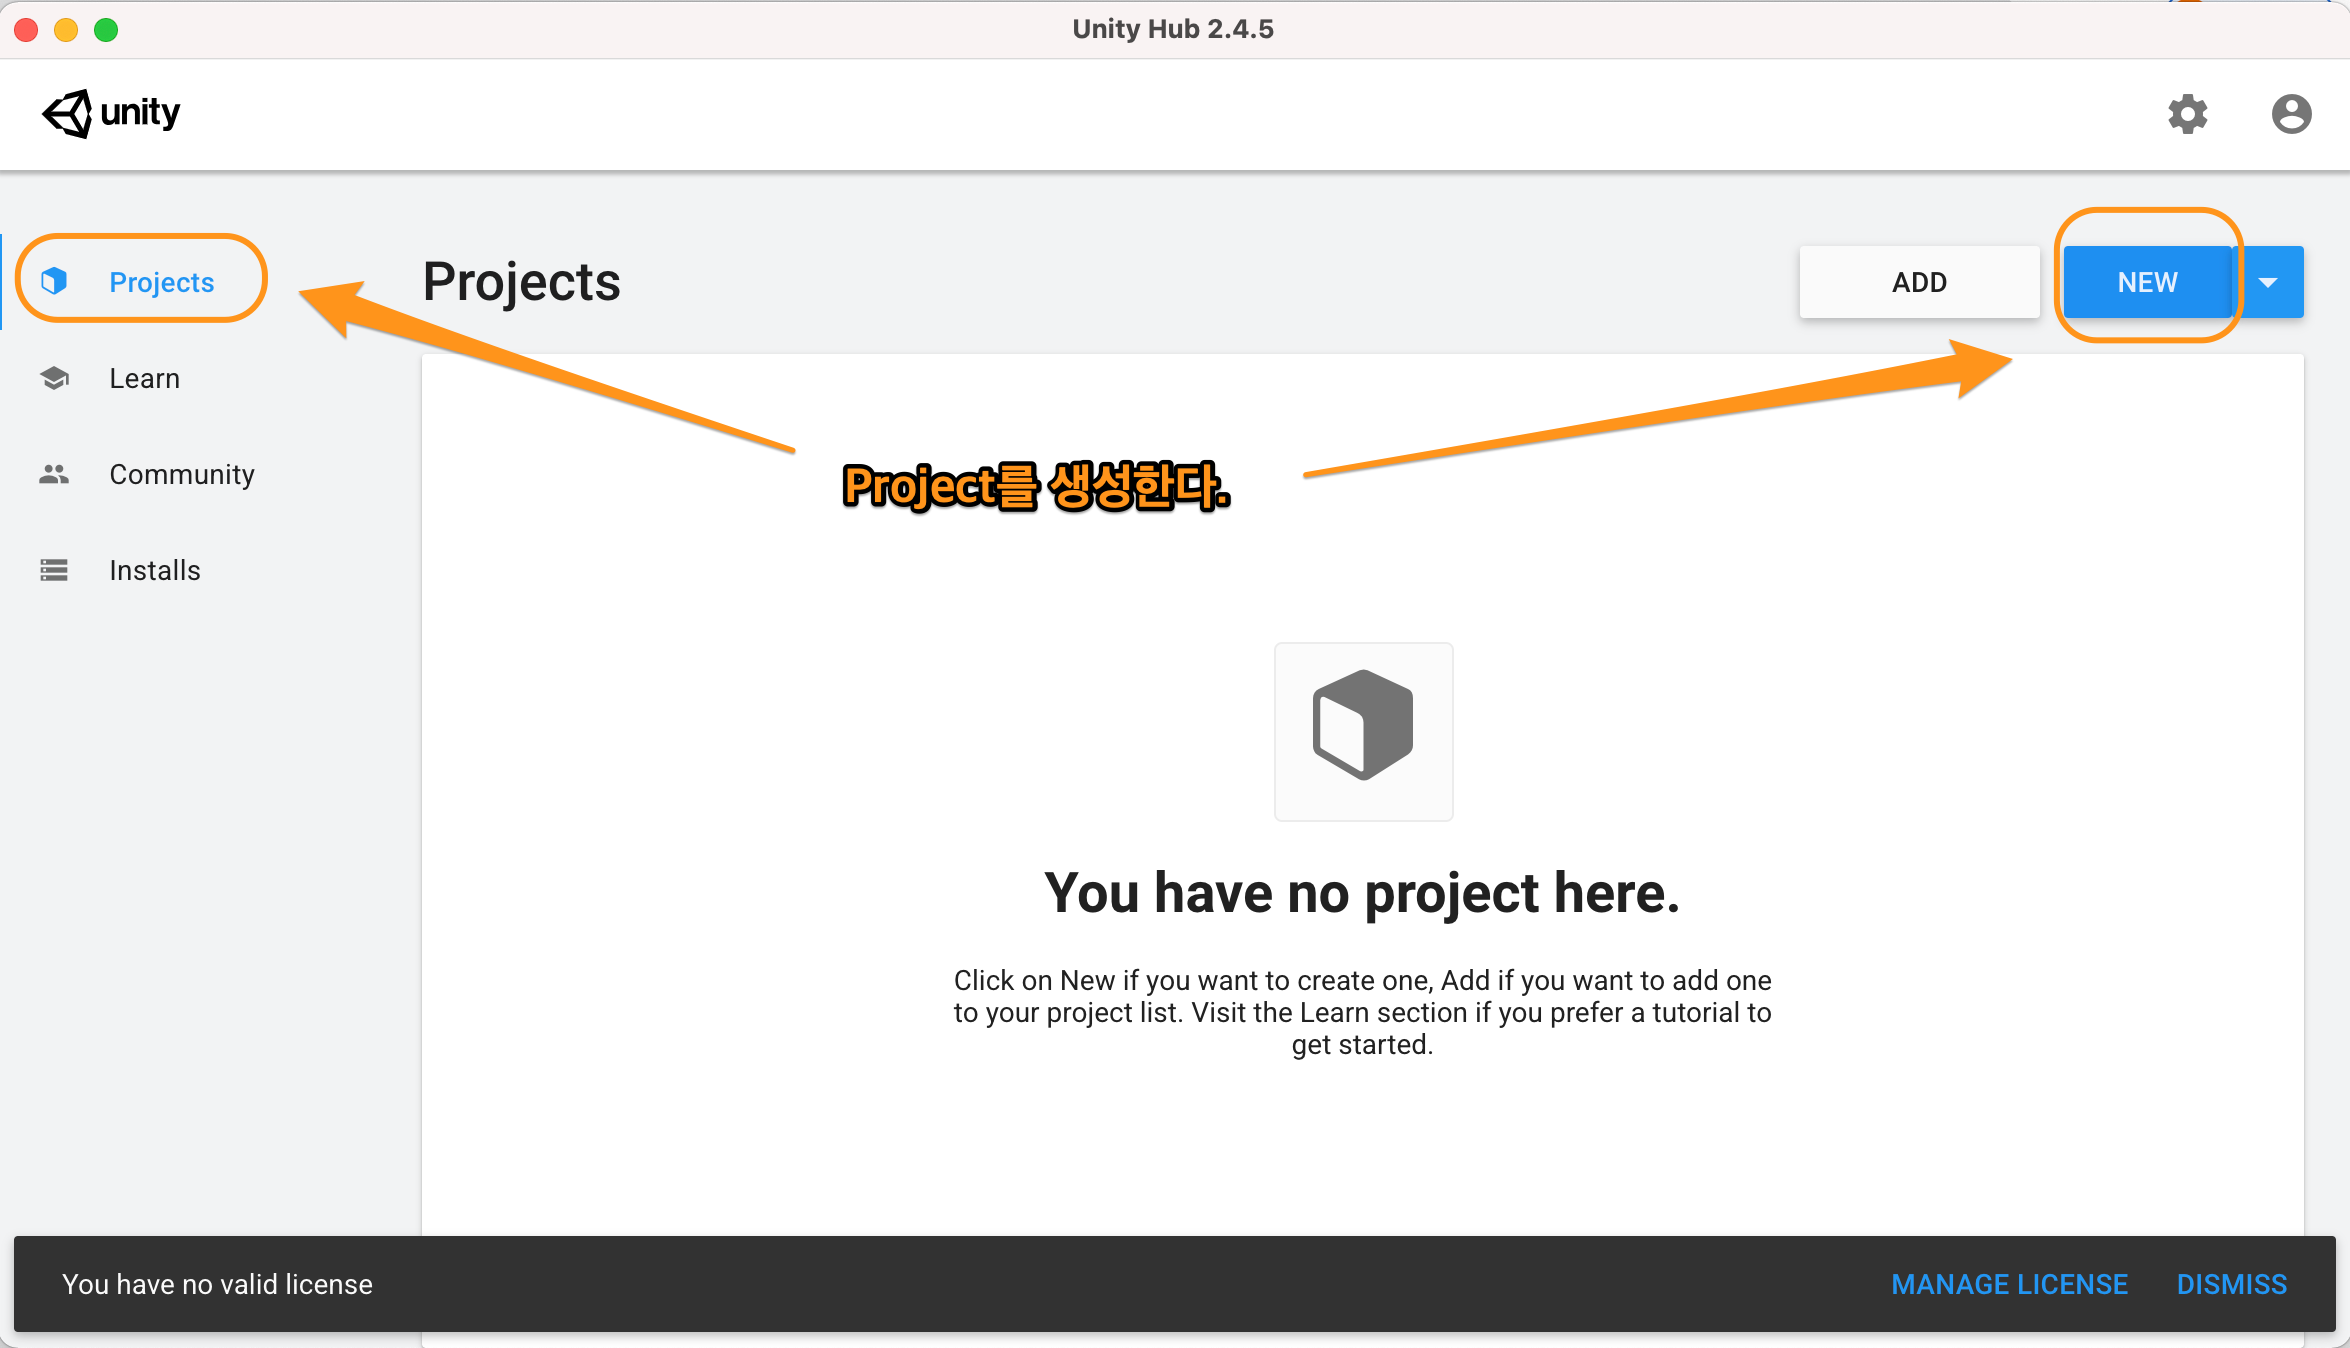Click the empty project cube thumbnail

pyautogui.click(x=1363, y=731)
